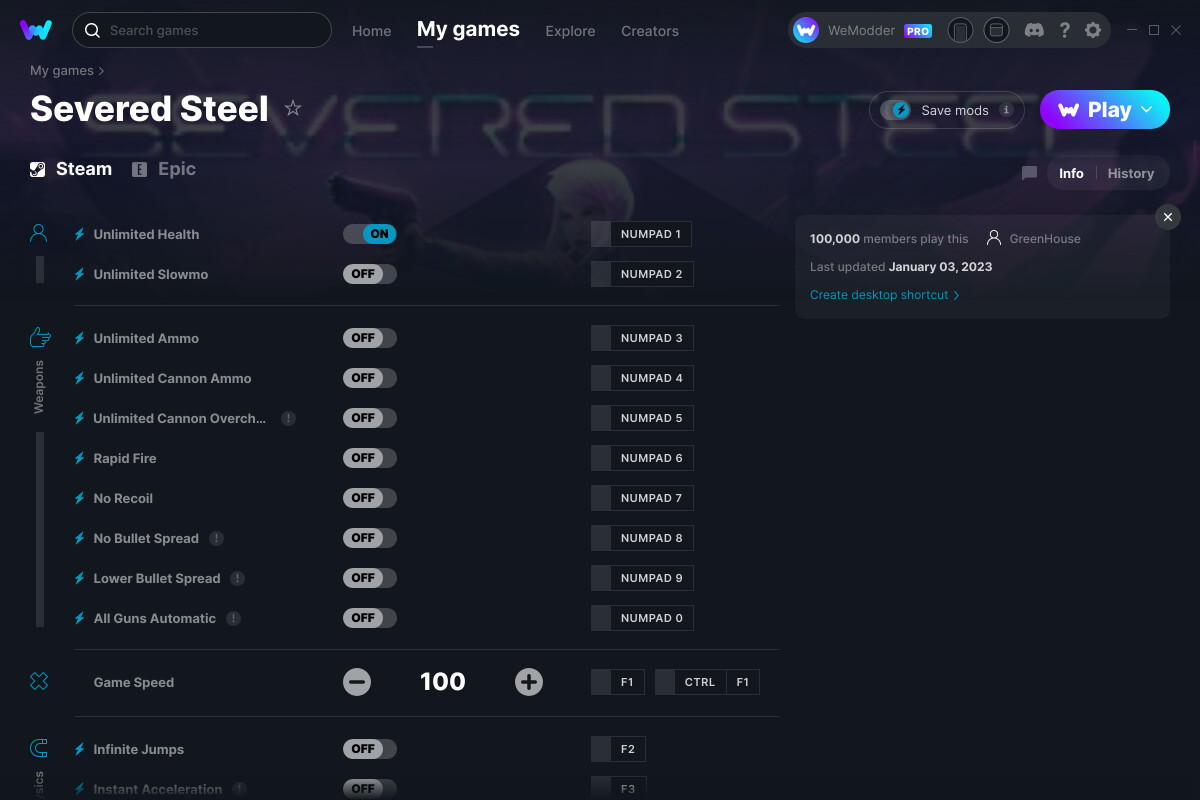
Task: Enable the Unlimited Ammo cheat
Action: pyautogui.click(x=369, y=337)
